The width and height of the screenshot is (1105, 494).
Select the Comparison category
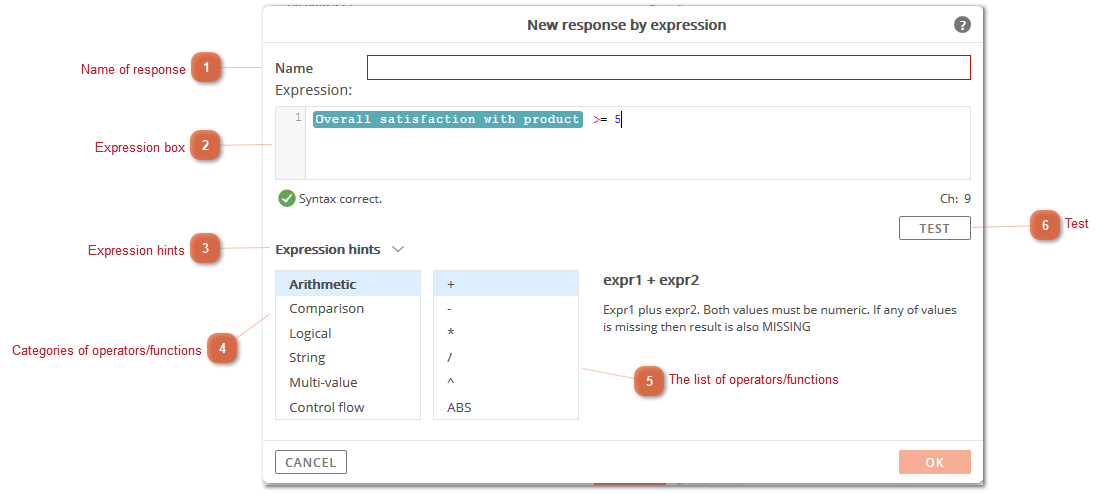click(x=348, y=309)
